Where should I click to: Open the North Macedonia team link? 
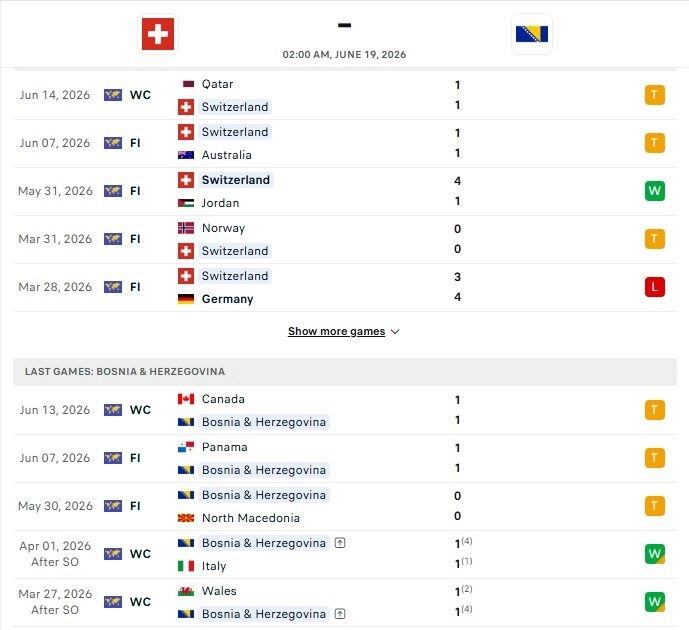point(250,518)
